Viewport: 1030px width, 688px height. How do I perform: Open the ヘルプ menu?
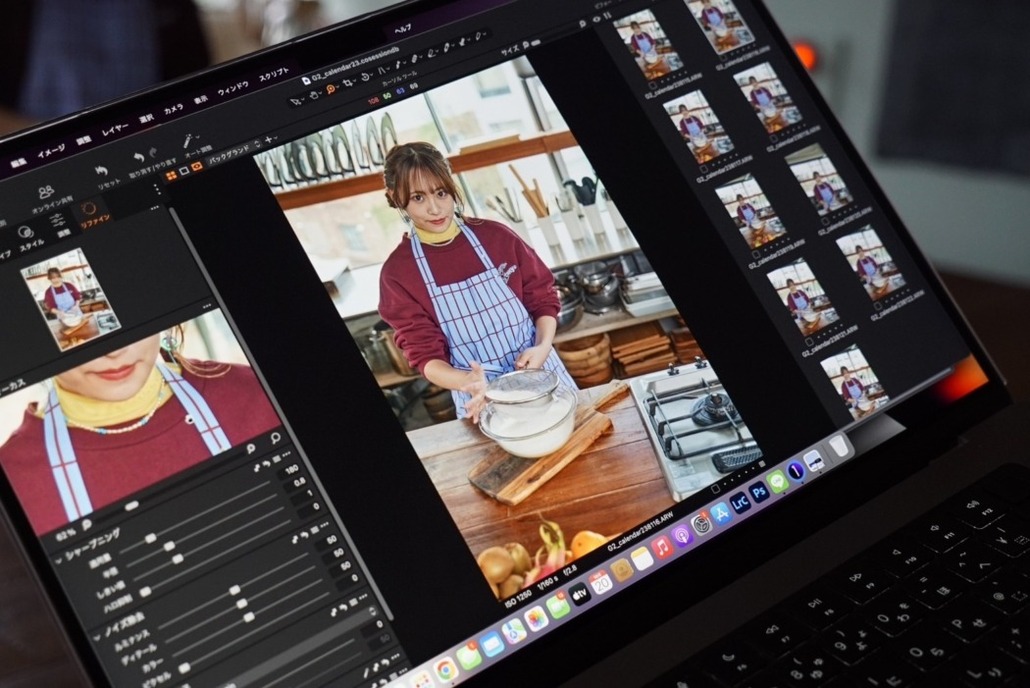pyautogui.click(x=403, y=29)
